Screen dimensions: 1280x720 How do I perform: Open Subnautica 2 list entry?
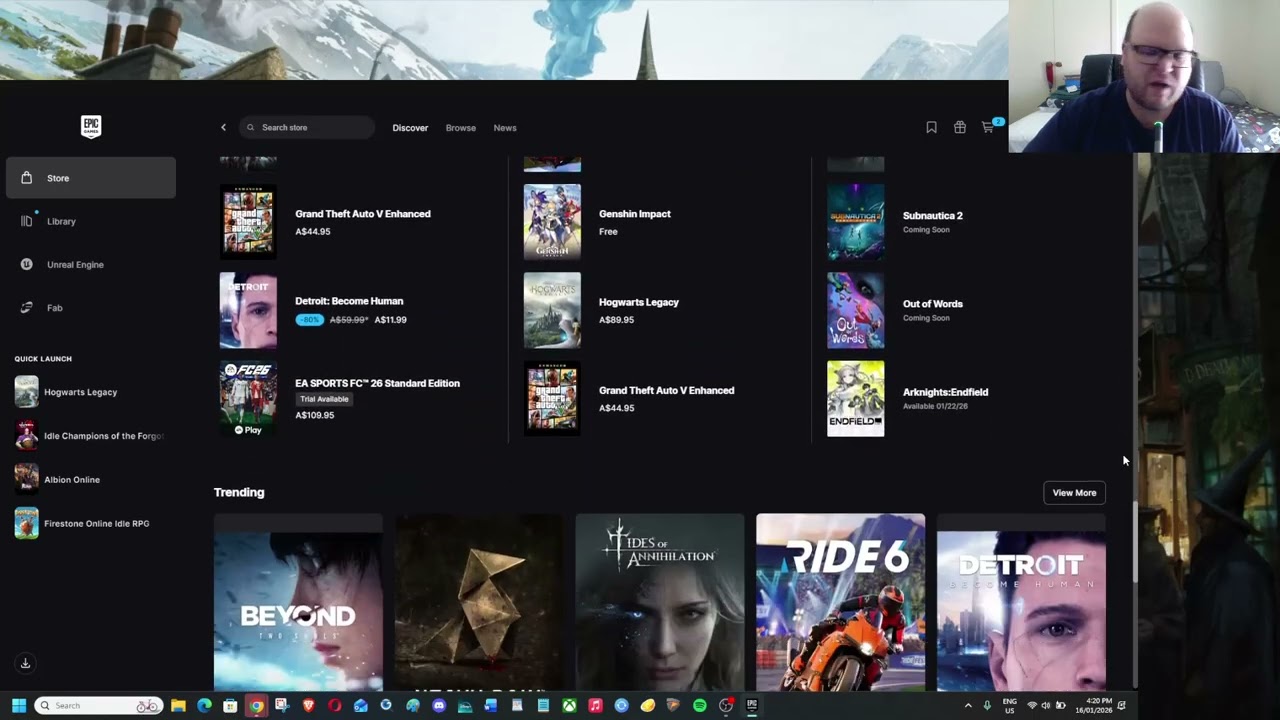pyautogui.click(x=965, y=222)
